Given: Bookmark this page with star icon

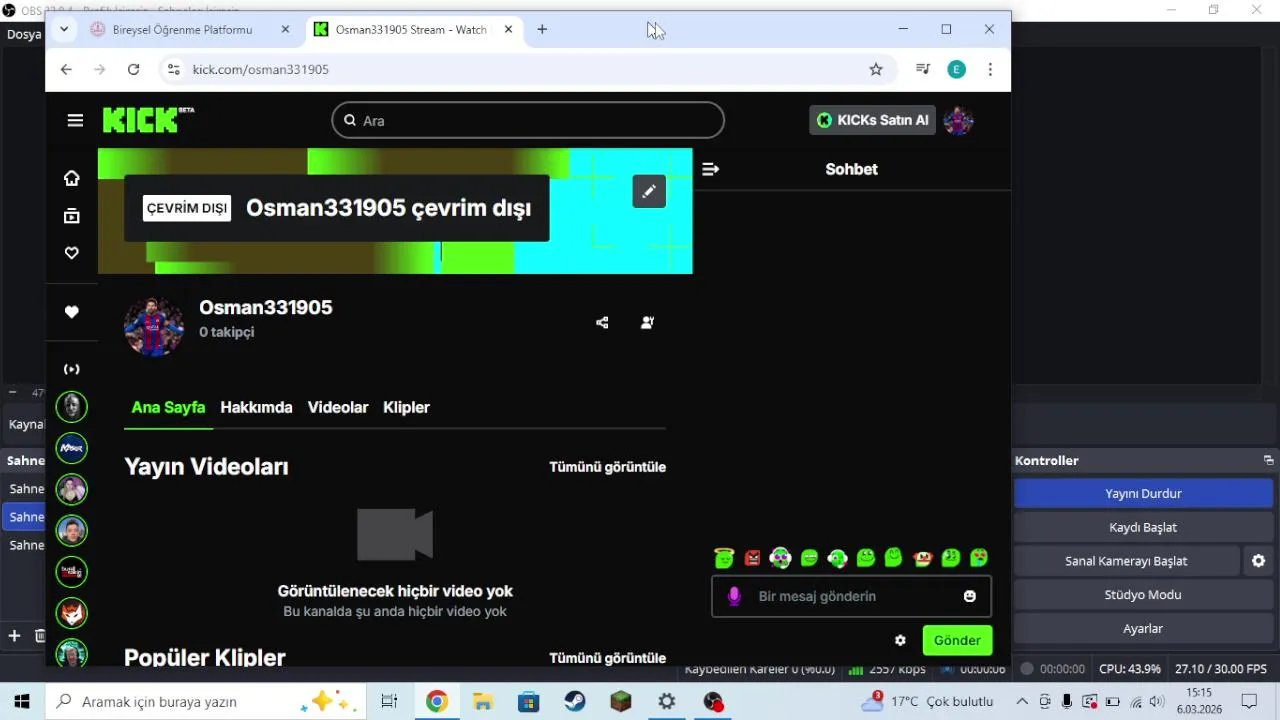Looking at the screenshot, I should point(876,69).
